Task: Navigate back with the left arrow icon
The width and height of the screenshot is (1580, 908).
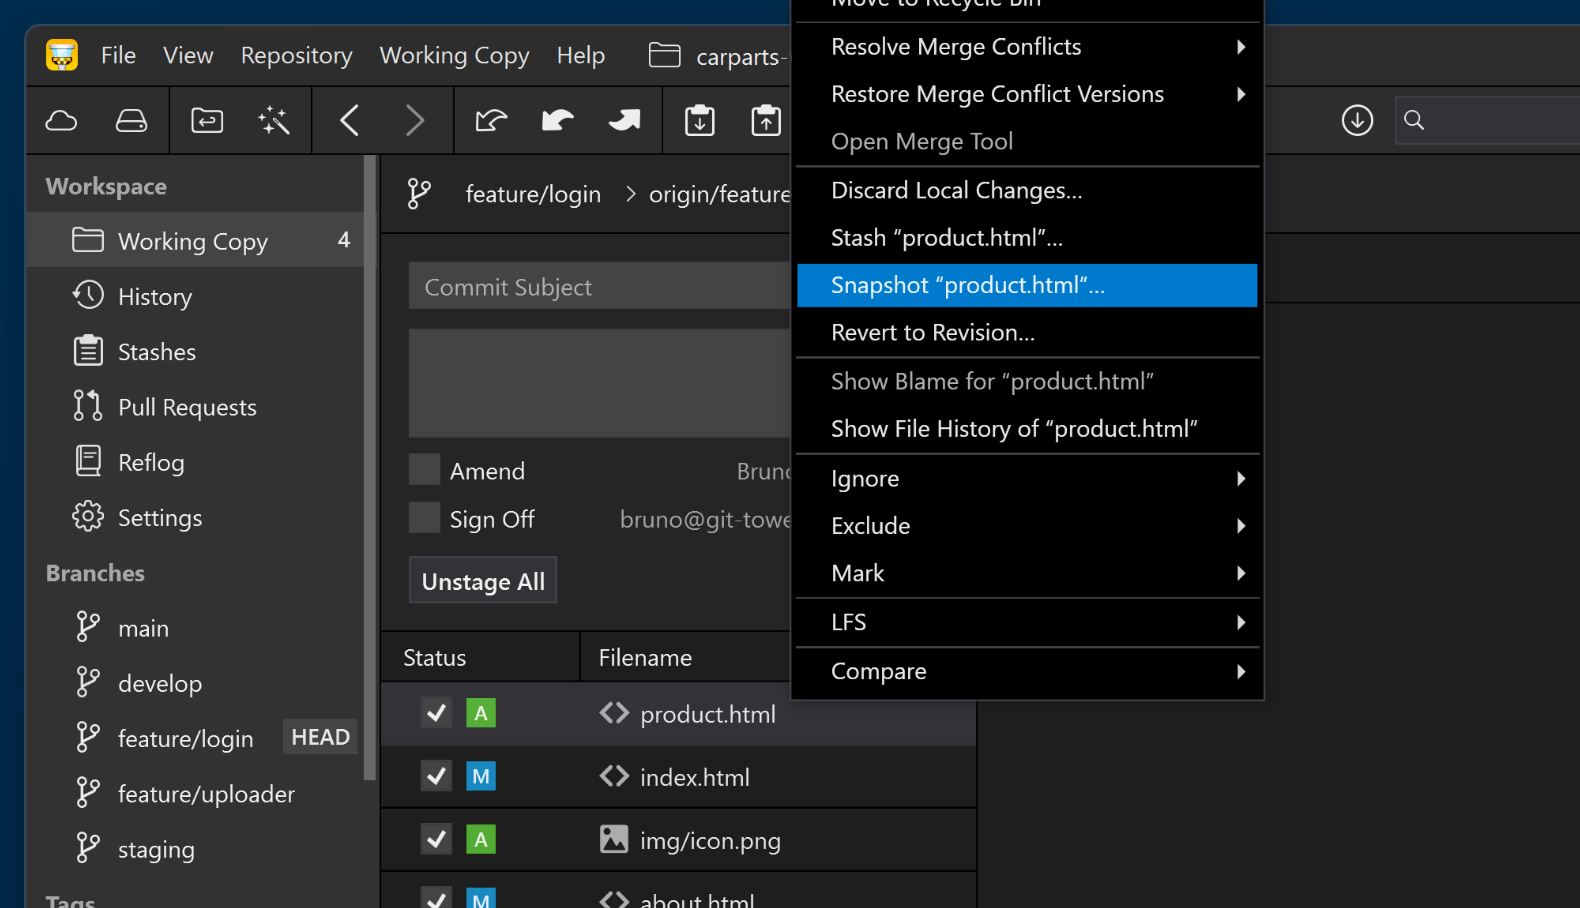Action: (x=349, y=121)
